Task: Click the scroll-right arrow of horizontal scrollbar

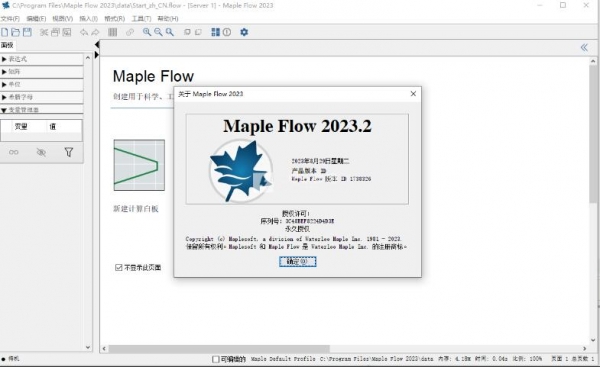Action: 585,349
